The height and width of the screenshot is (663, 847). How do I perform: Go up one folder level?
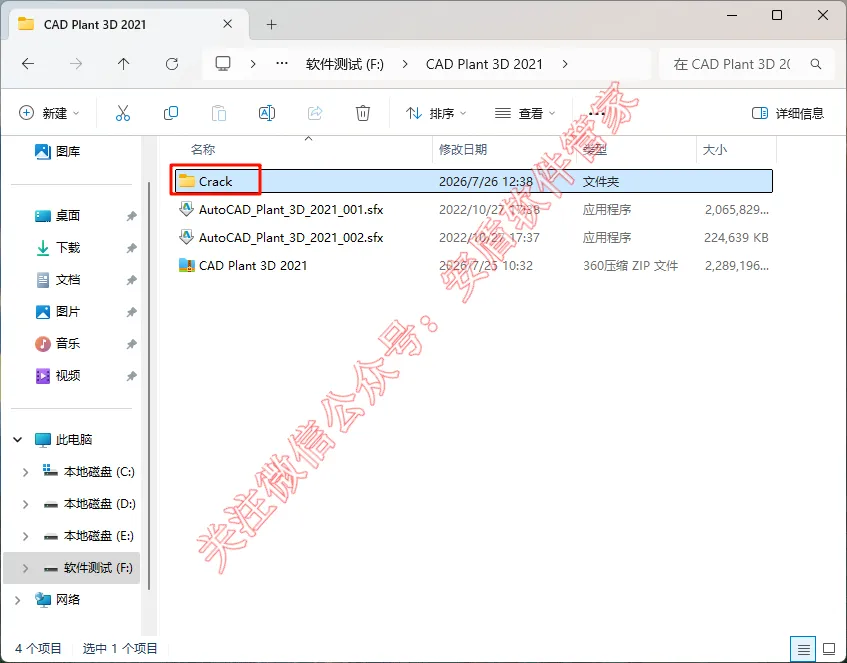click(124, 64)
